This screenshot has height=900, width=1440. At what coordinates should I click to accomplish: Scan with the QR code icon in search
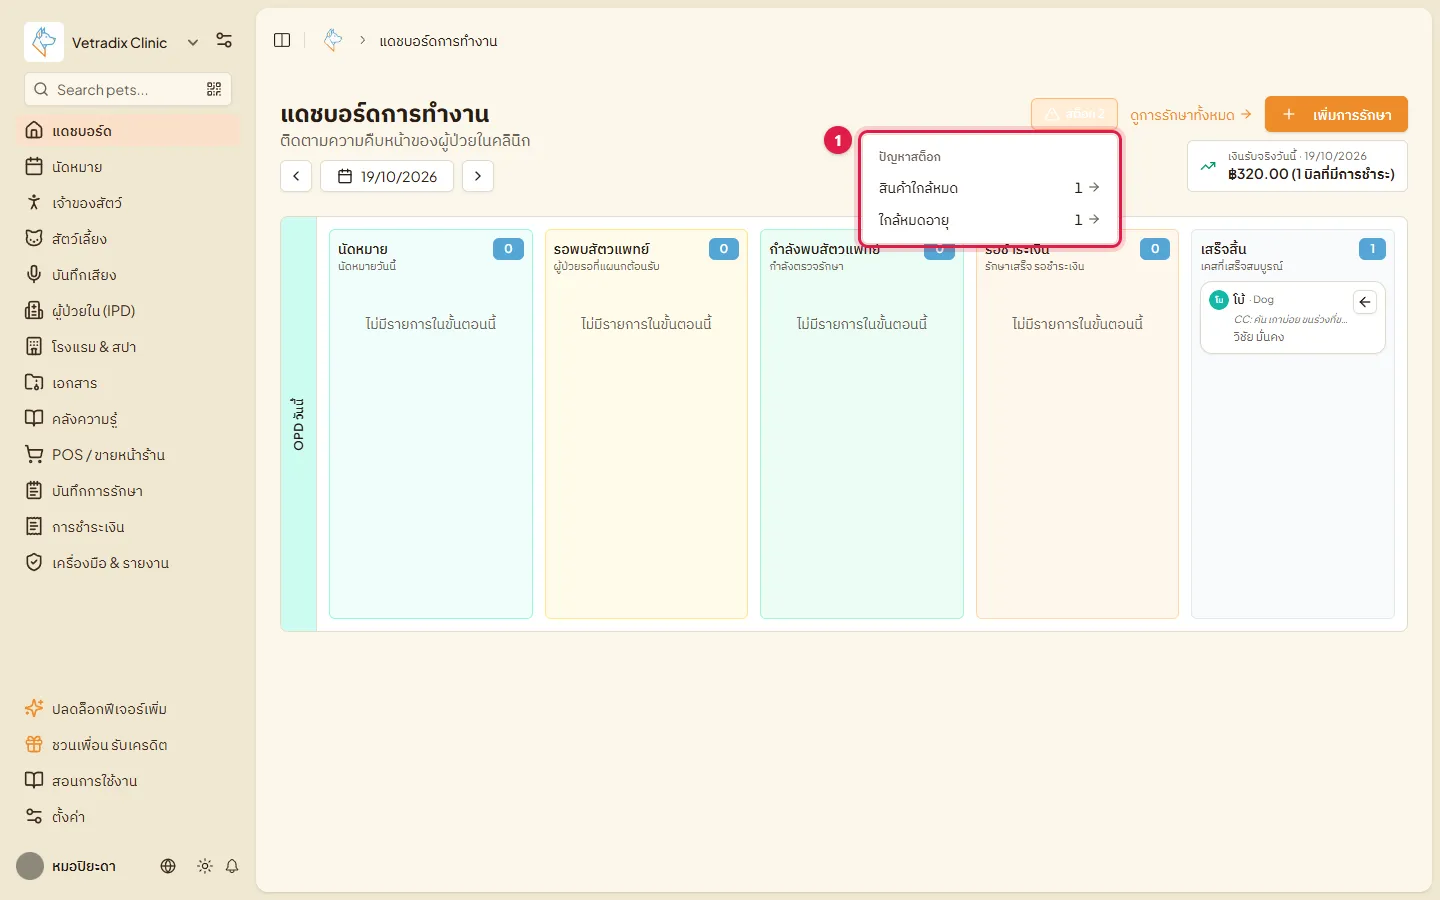point(214,89)
